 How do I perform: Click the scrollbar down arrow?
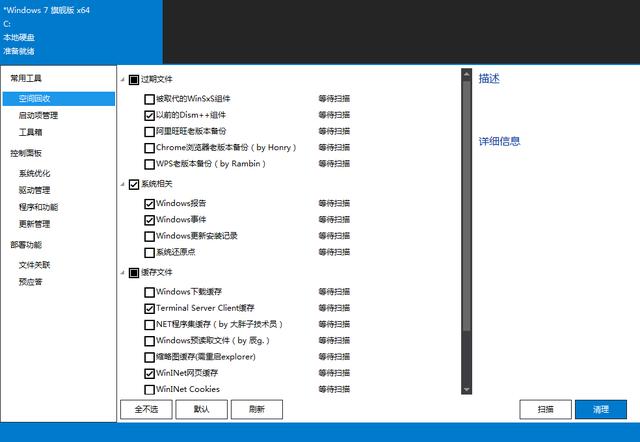467,389
